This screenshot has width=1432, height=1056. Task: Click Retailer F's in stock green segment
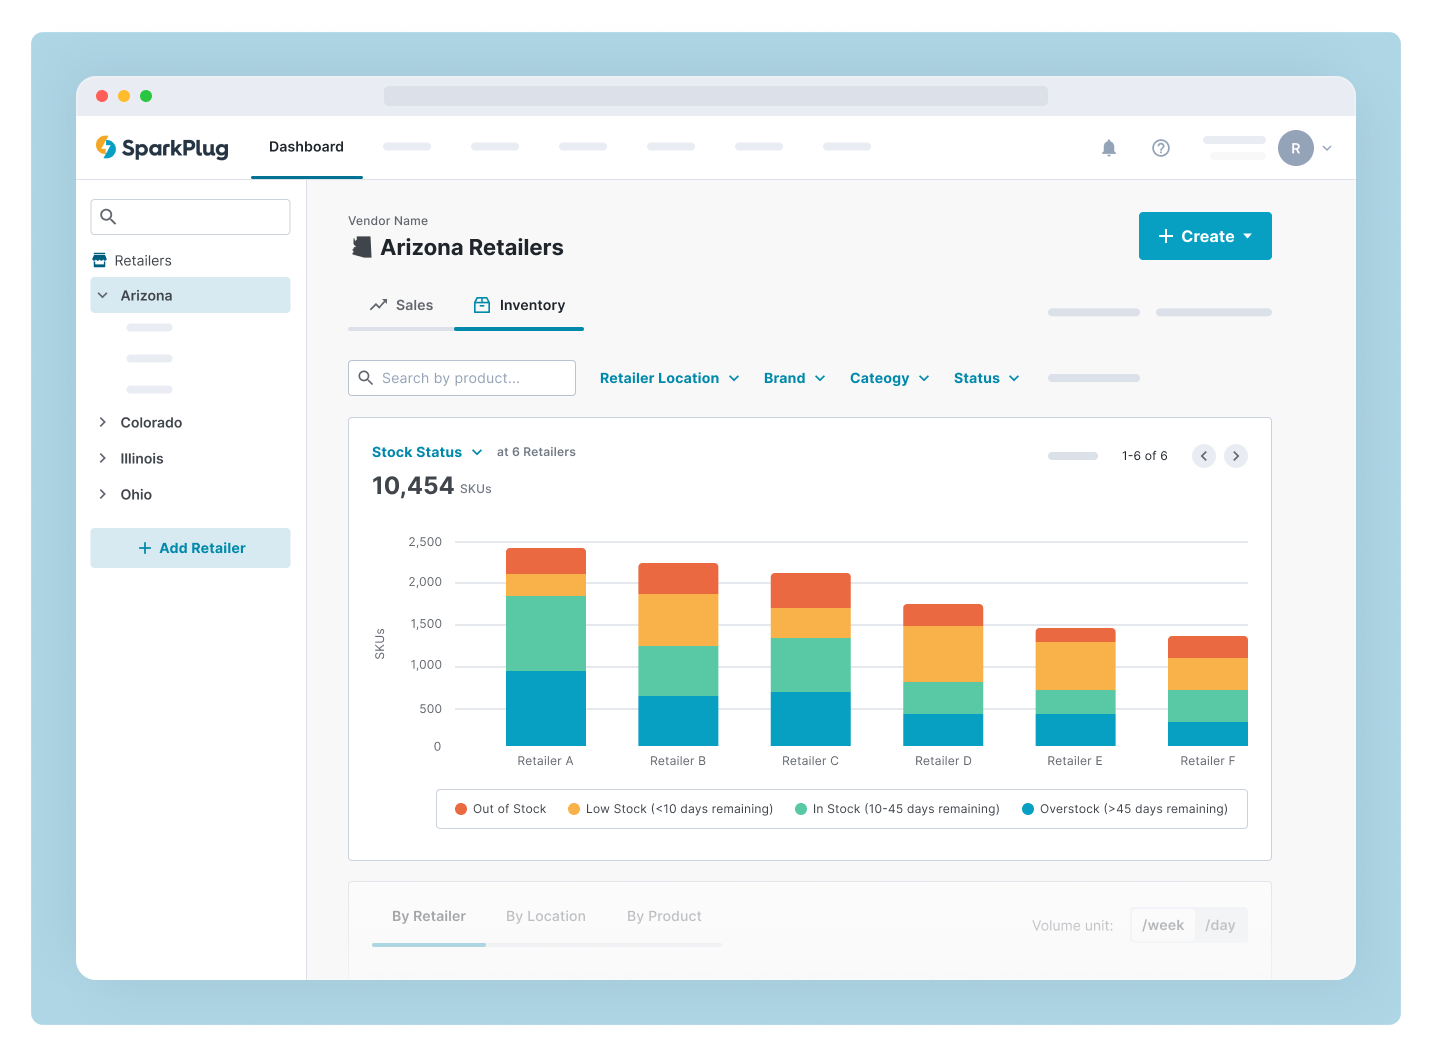pos(1208,706)
